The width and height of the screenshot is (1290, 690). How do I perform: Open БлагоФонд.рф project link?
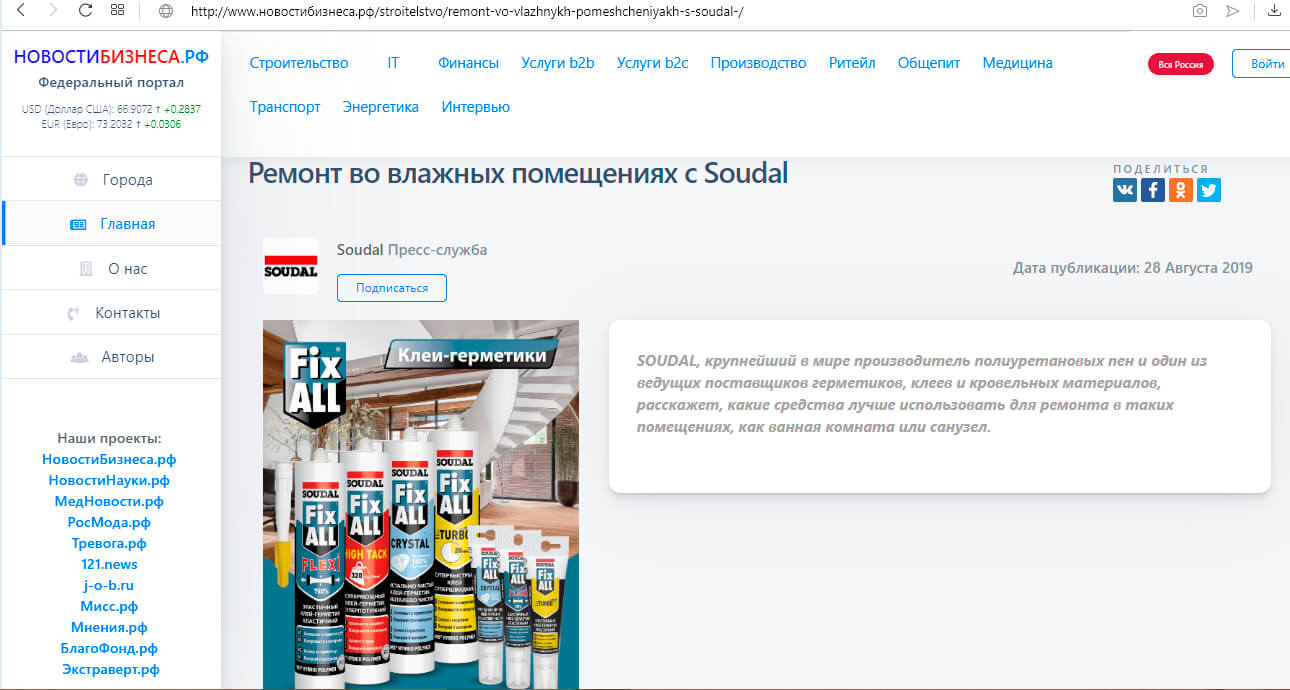pos(109,648)
